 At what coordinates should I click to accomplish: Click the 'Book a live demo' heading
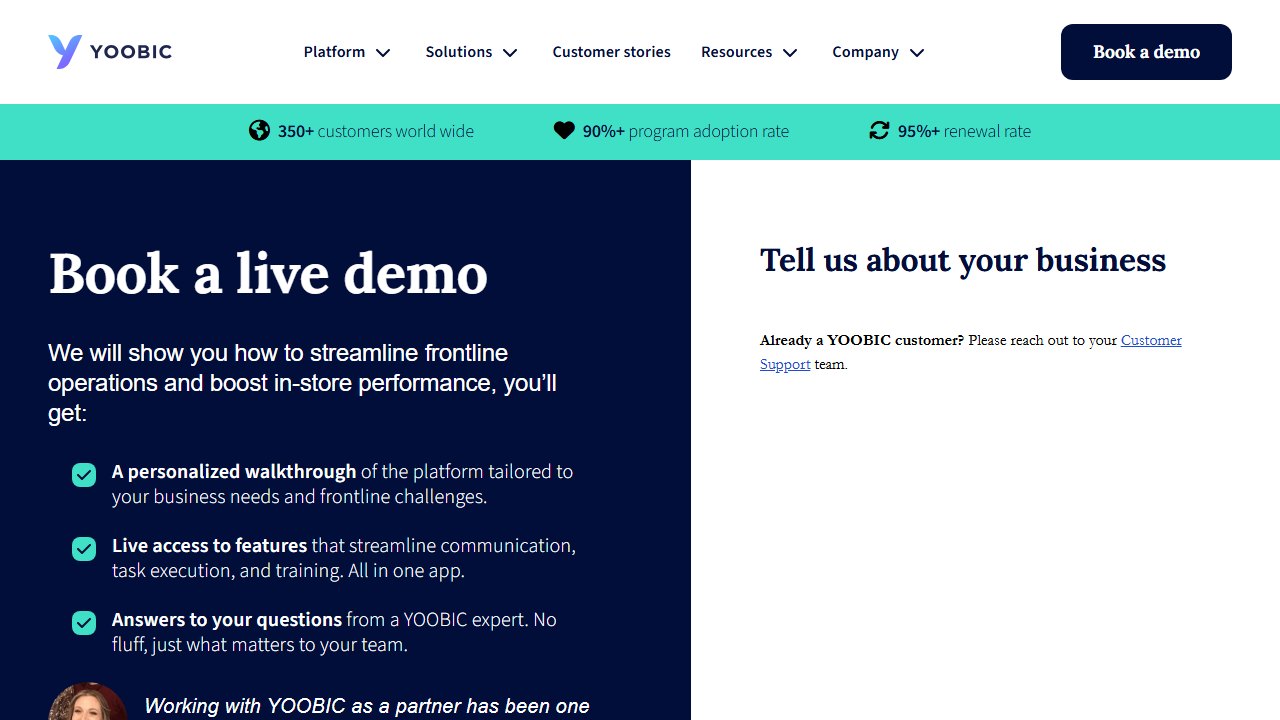point(268,274)
